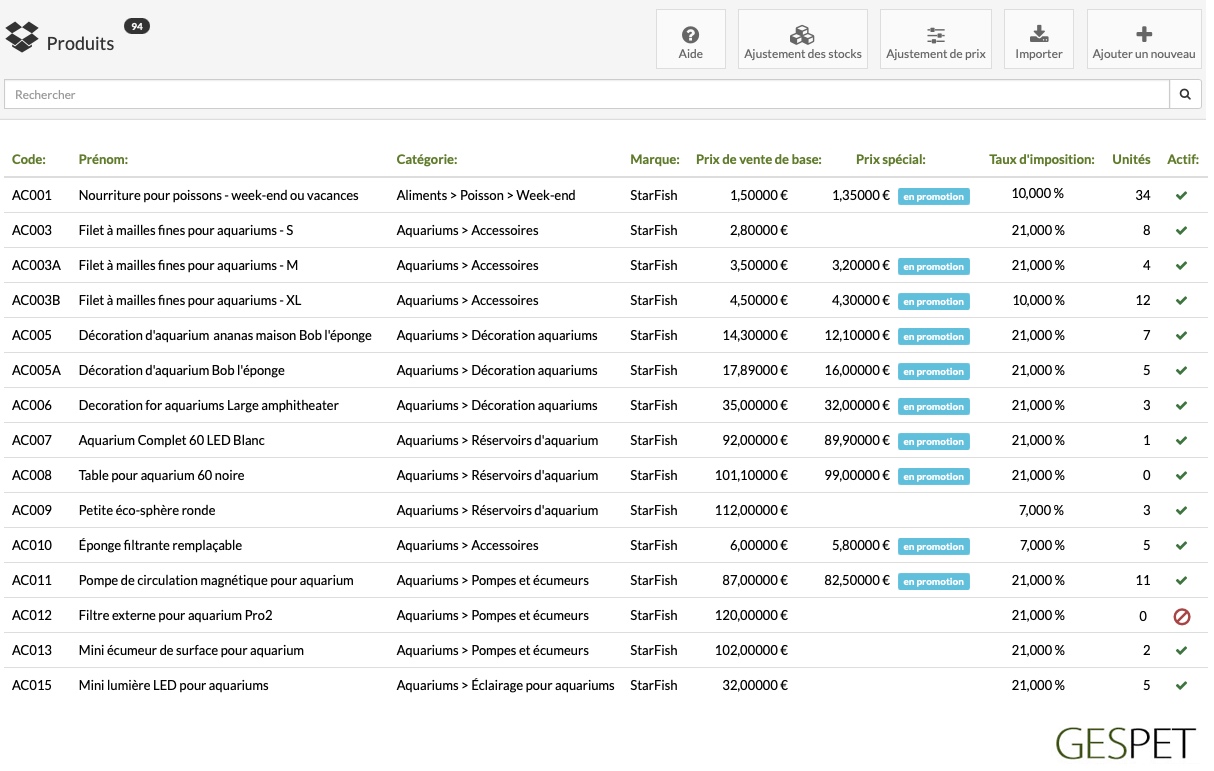Click the 94 product count badge
1214x771 pixels.
coord(137,26)
